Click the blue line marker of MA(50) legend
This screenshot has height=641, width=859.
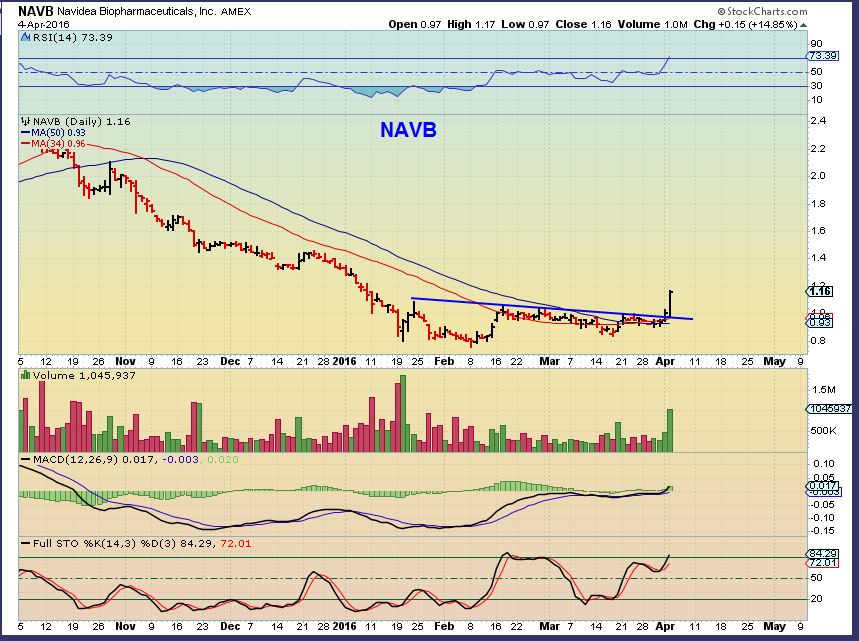[x=26, y=133]
